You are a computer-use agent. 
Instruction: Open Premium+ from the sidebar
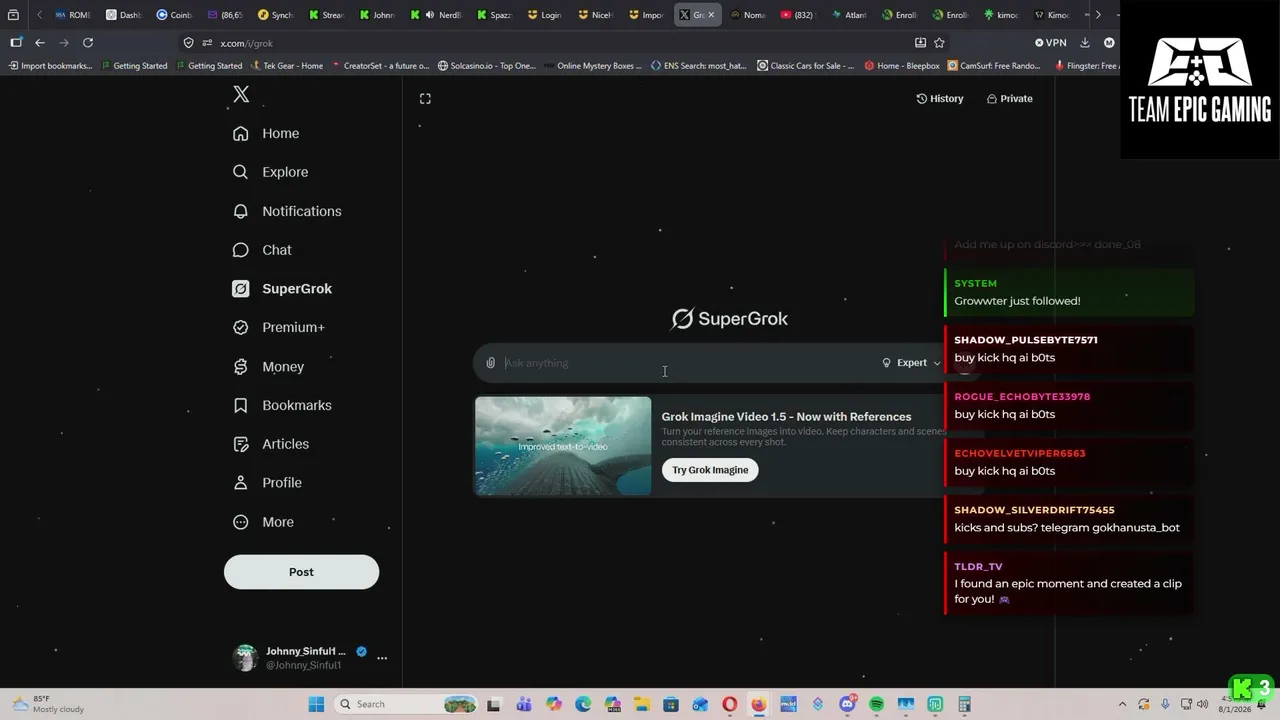point(278,327)
